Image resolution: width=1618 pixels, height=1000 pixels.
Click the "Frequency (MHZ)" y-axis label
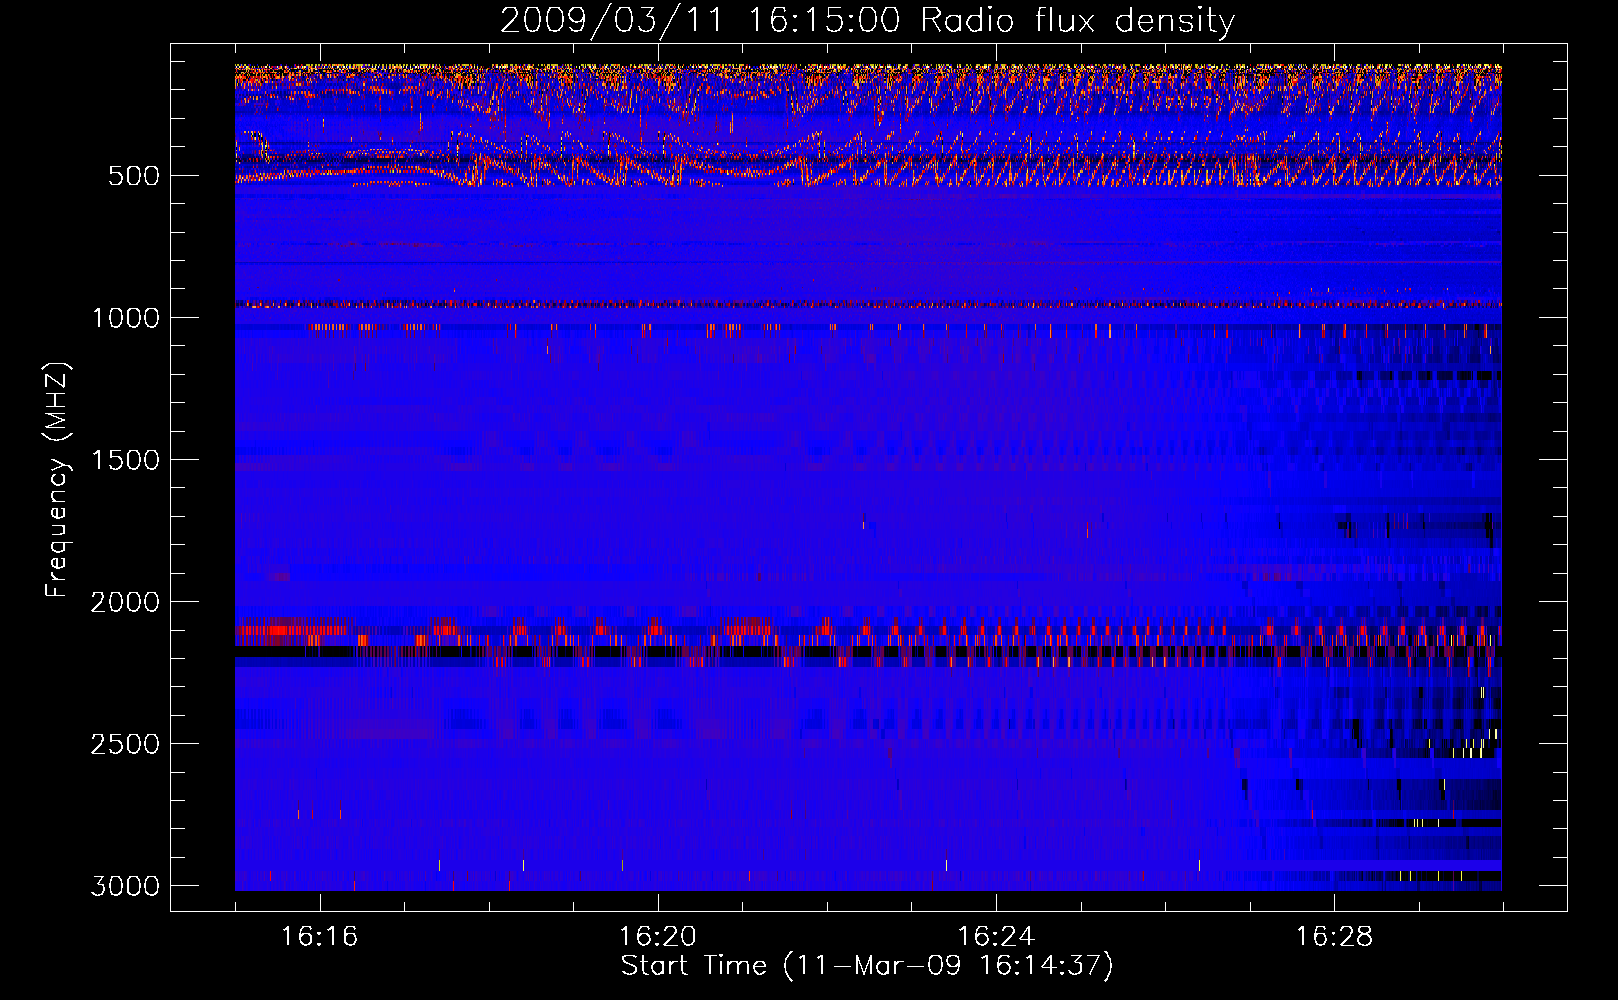(x=57, y=480)
